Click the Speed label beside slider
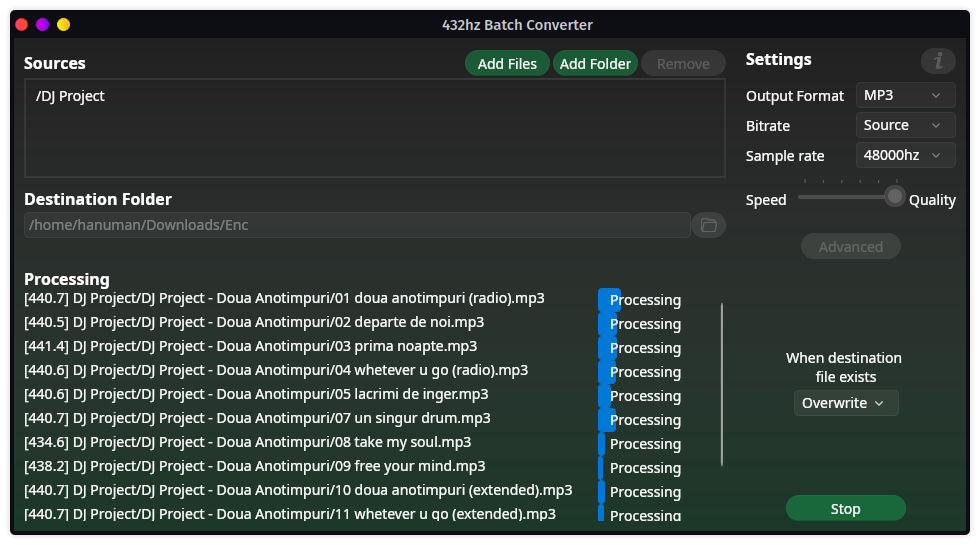 click(766, 200)
